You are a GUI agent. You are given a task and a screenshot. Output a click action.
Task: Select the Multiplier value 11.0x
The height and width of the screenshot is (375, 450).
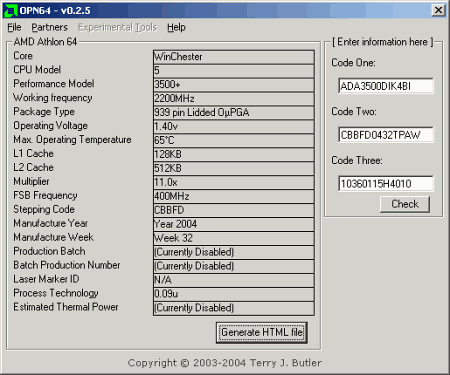[x=234, y=183]
